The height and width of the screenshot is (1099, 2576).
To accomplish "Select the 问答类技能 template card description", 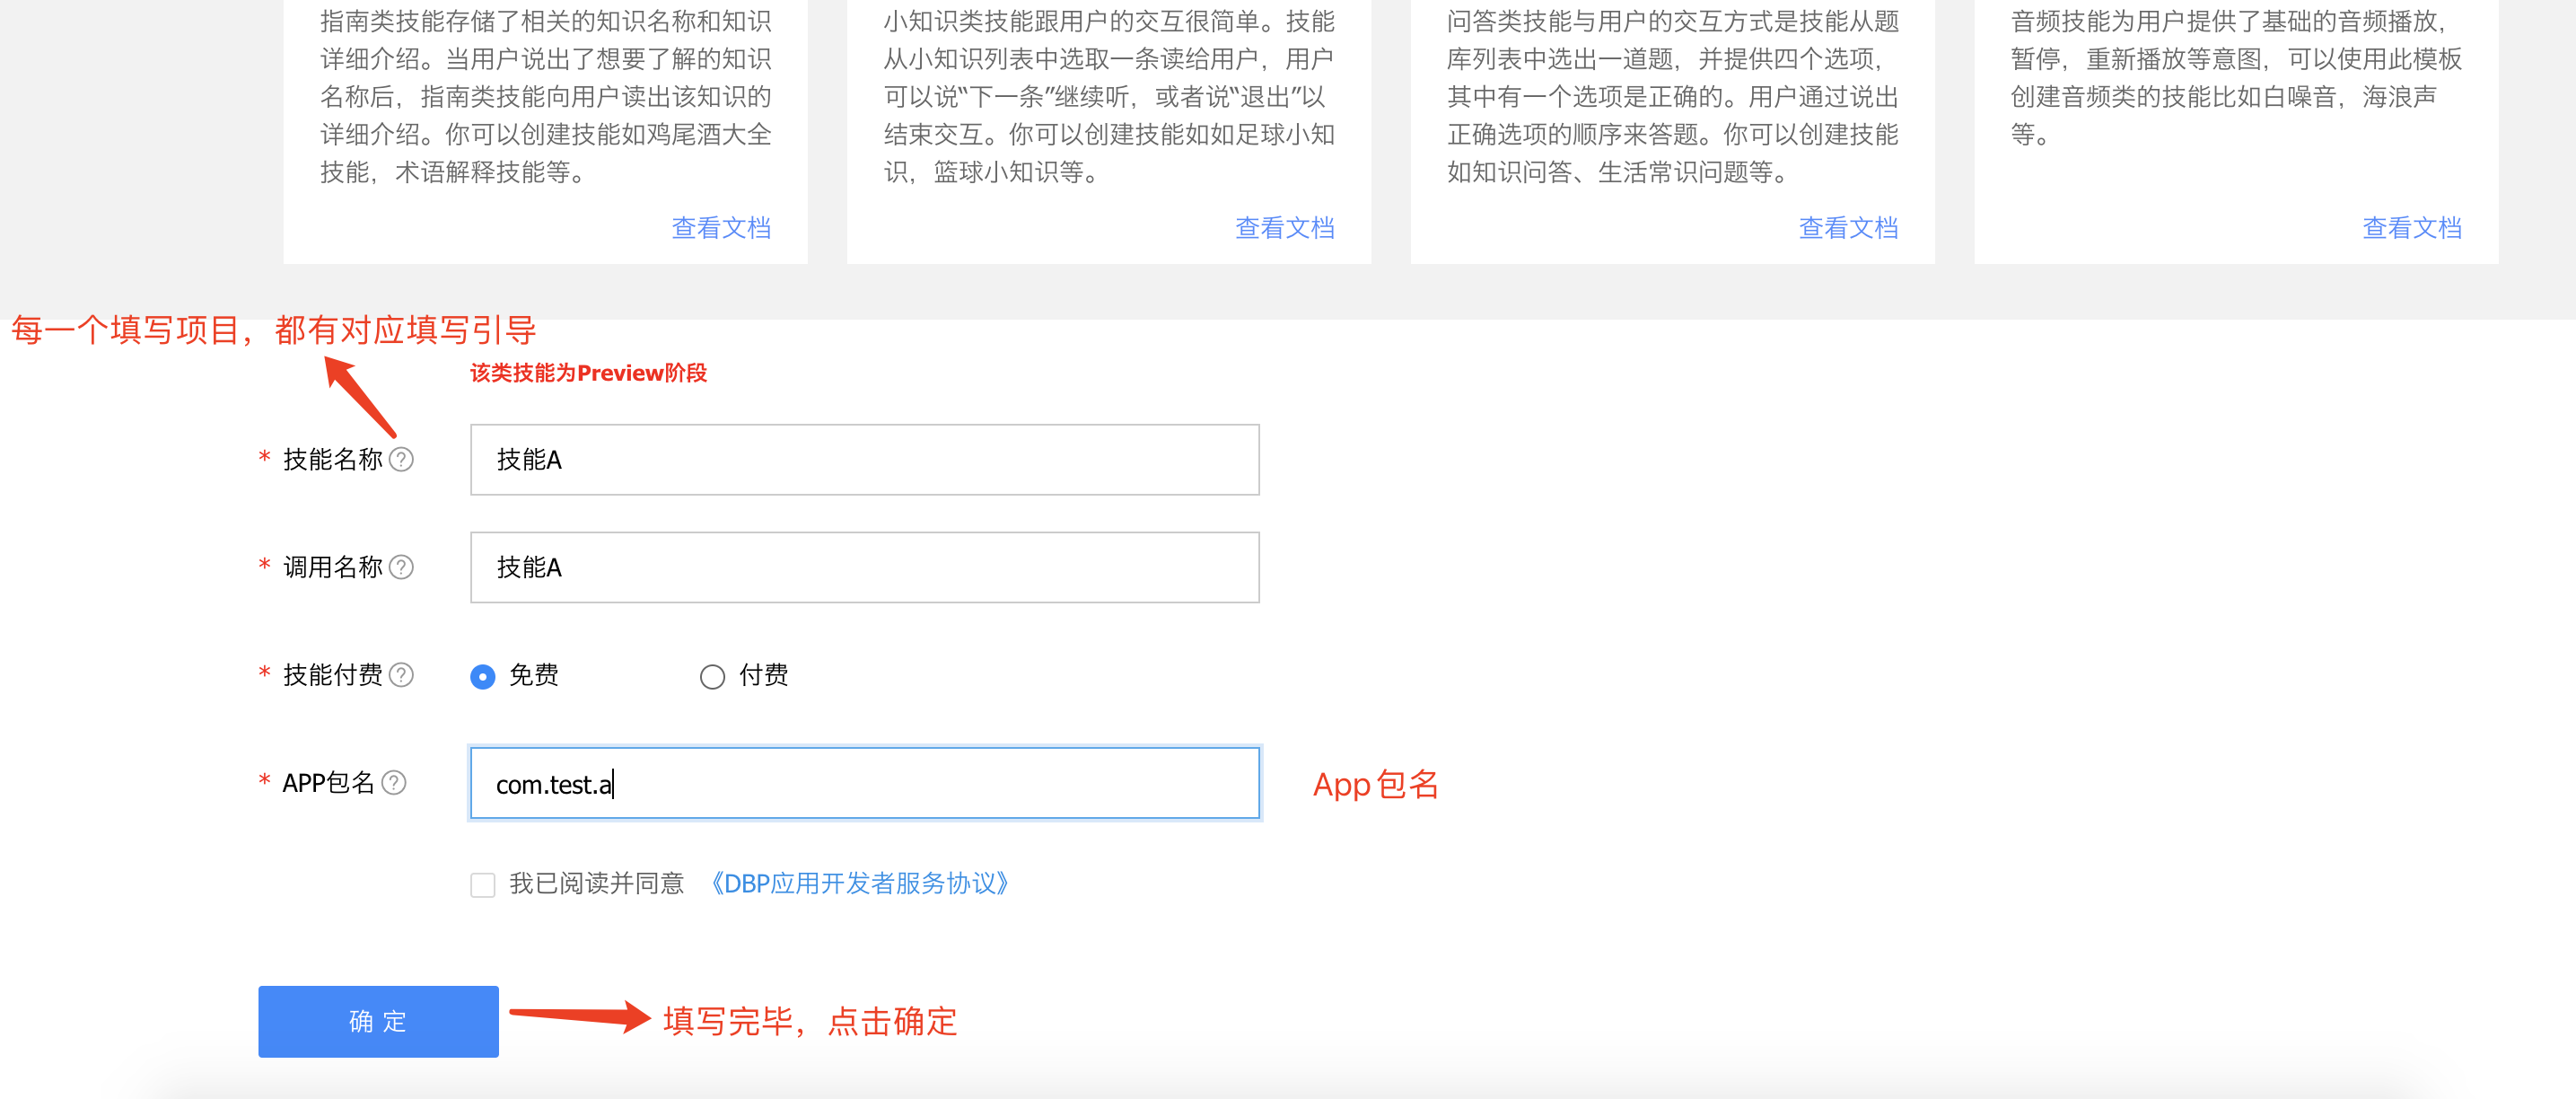I will pyautogui.click(x=1673, y=96).
